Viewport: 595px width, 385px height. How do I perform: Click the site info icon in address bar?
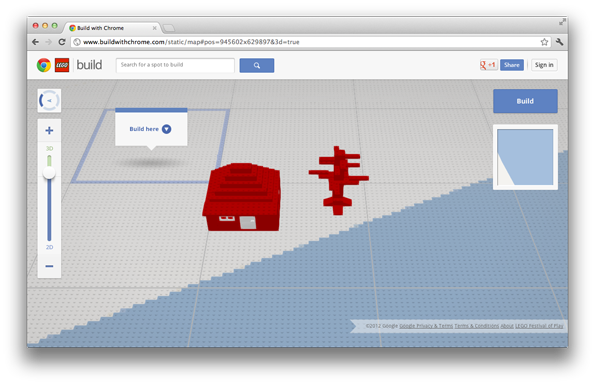tap(77, 42)
